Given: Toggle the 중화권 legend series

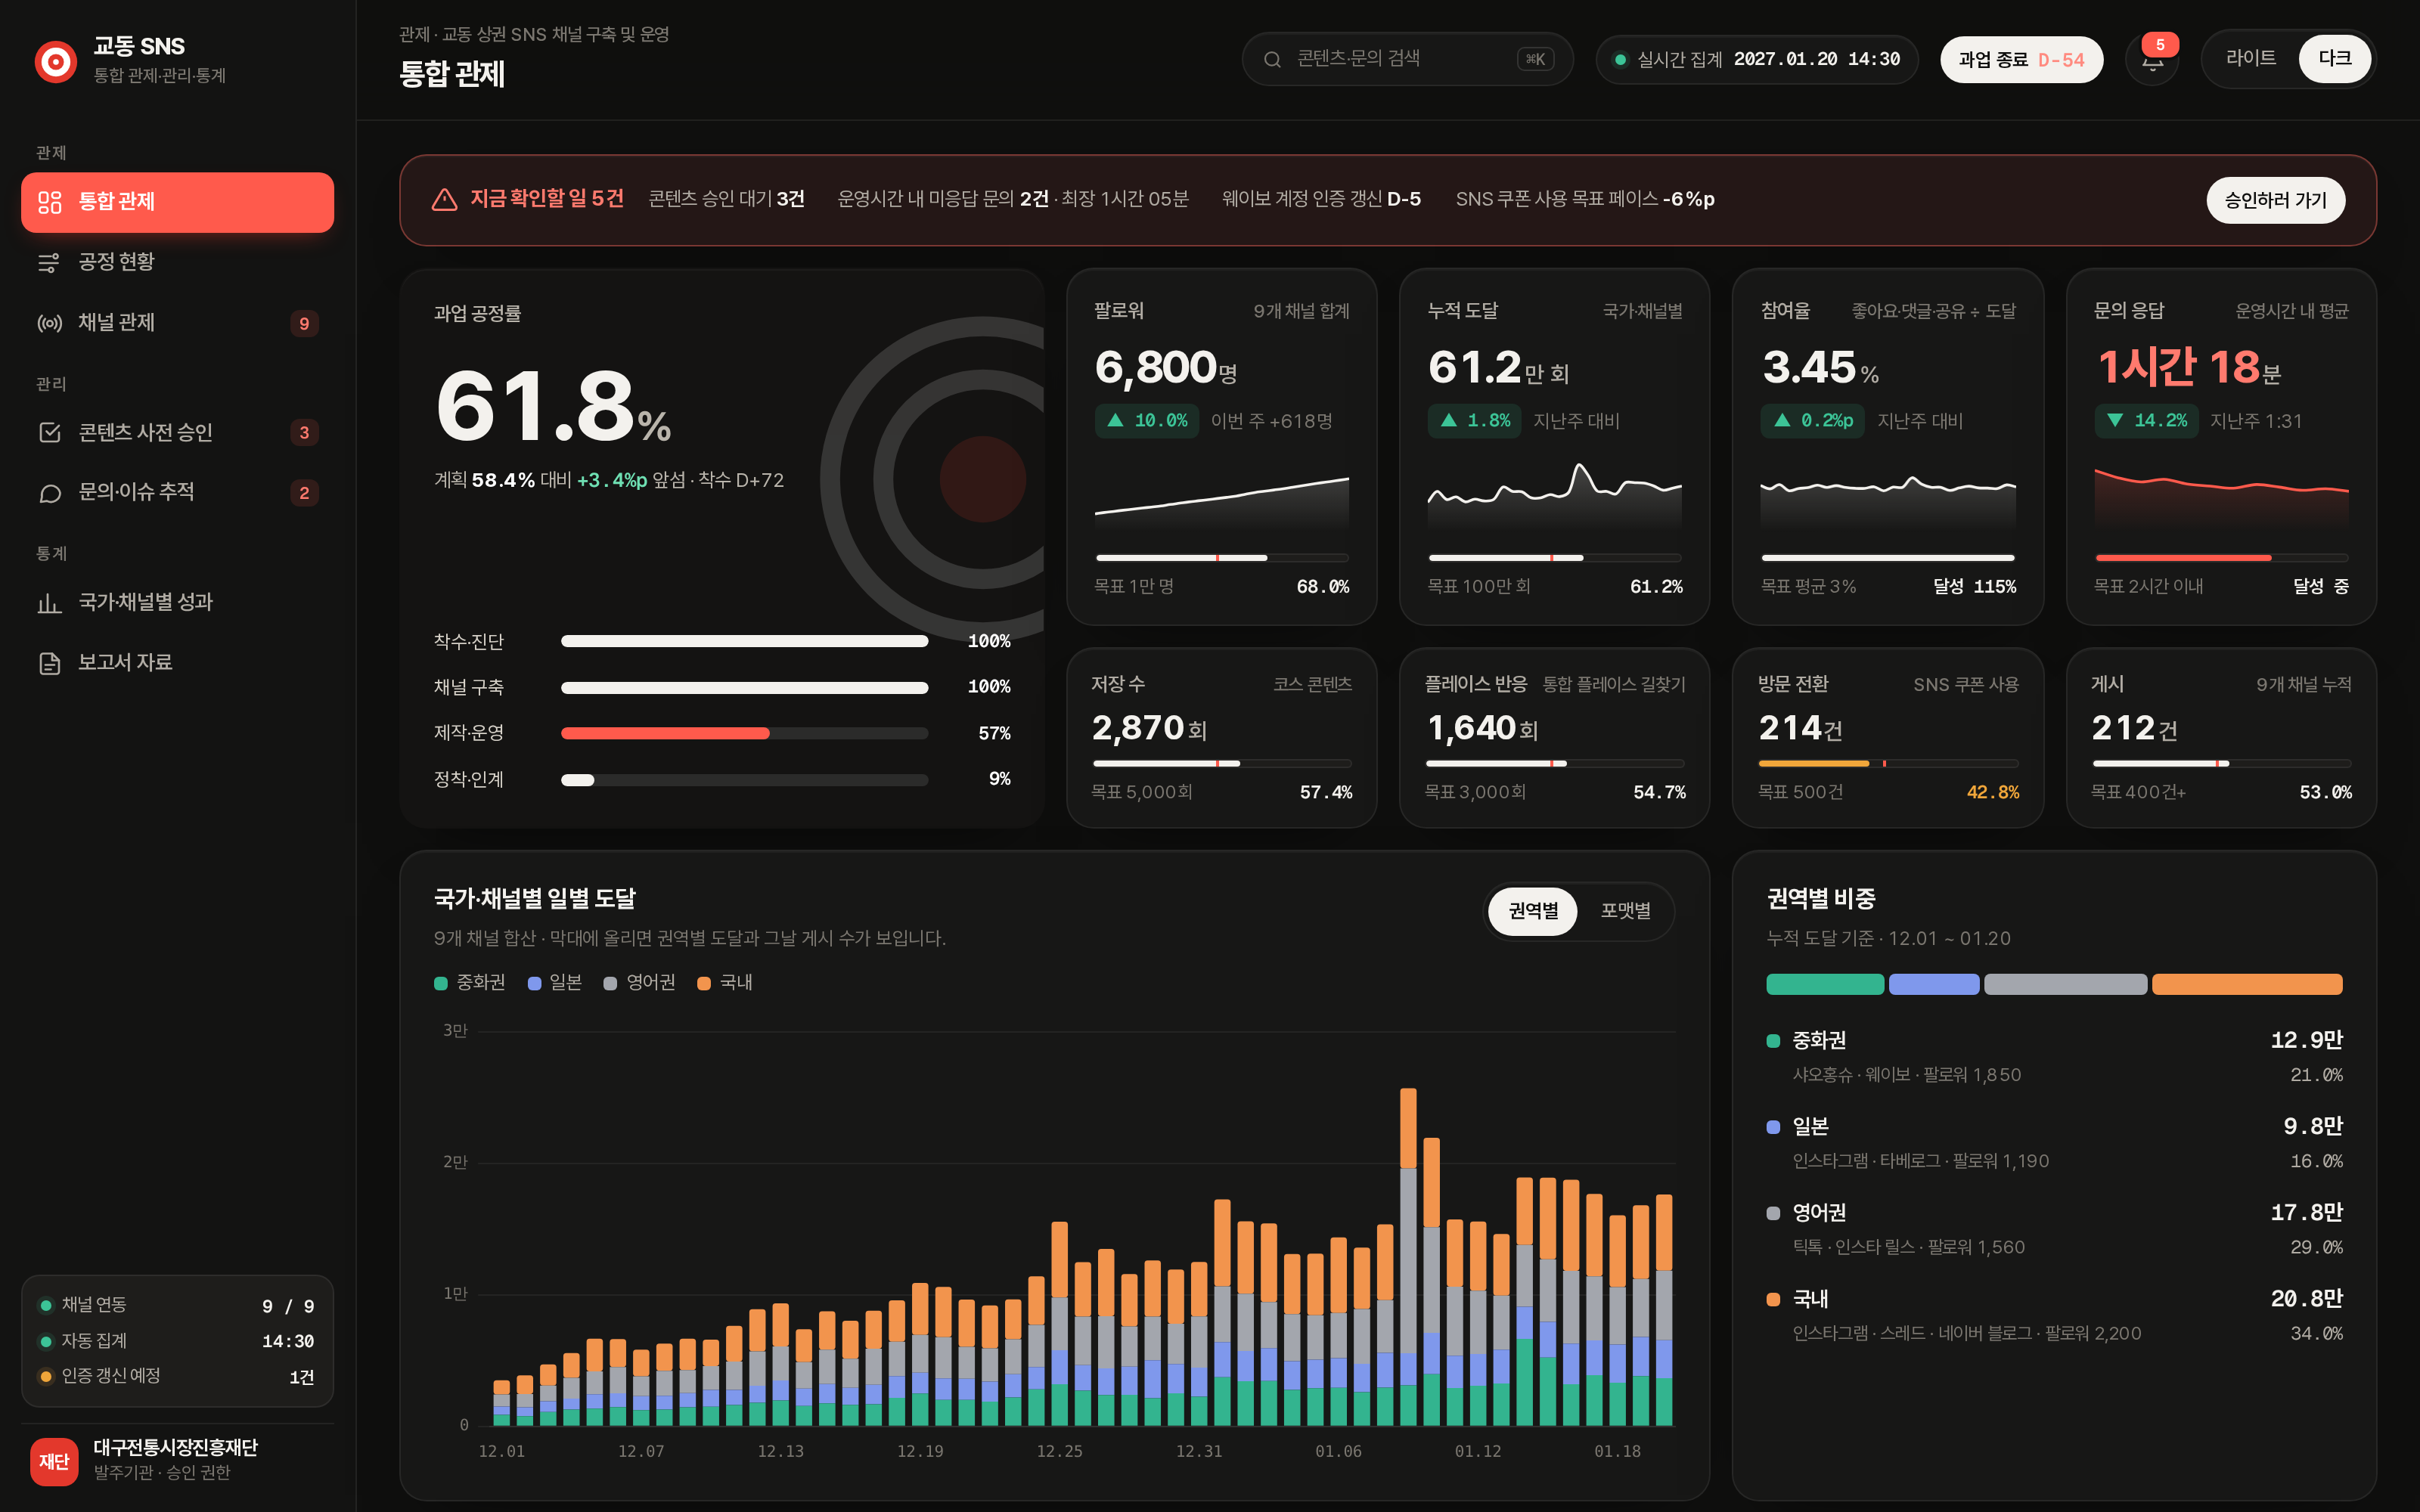Looking at the screenshot, I should [x=469, y=983].
